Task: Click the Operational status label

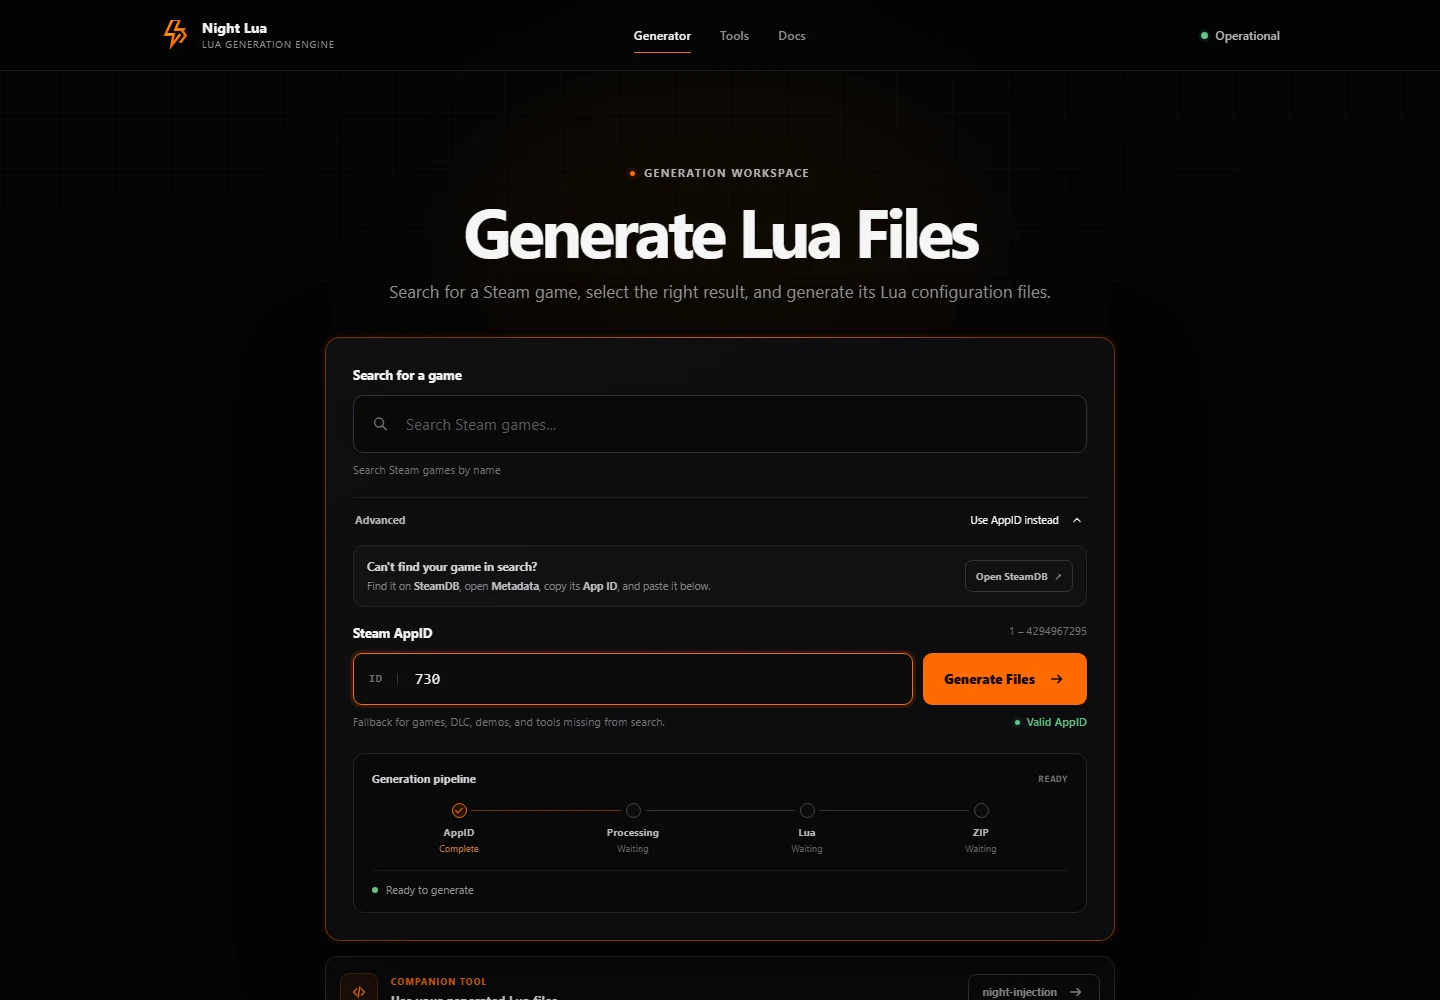Action: coord(1247,36)
